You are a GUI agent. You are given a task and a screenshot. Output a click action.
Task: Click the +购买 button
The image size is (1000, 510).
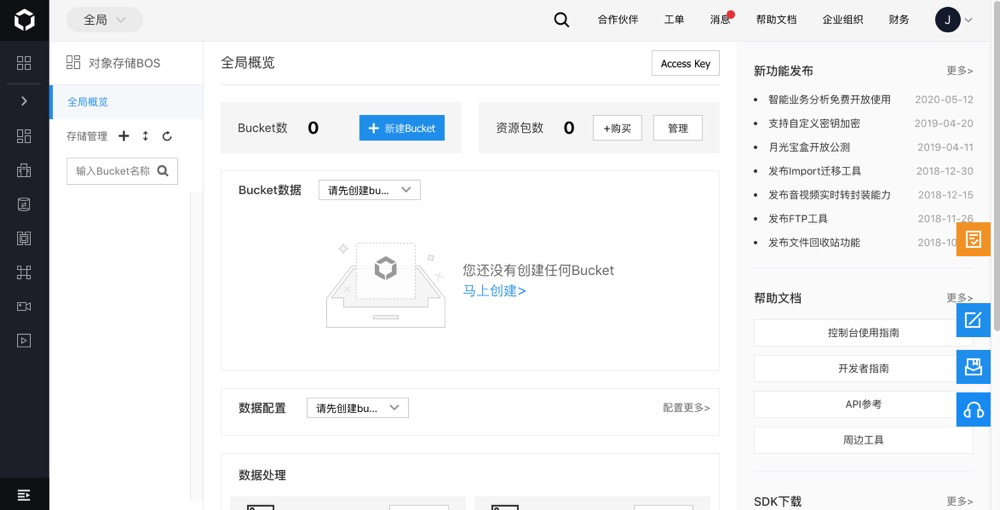(617, 128)
